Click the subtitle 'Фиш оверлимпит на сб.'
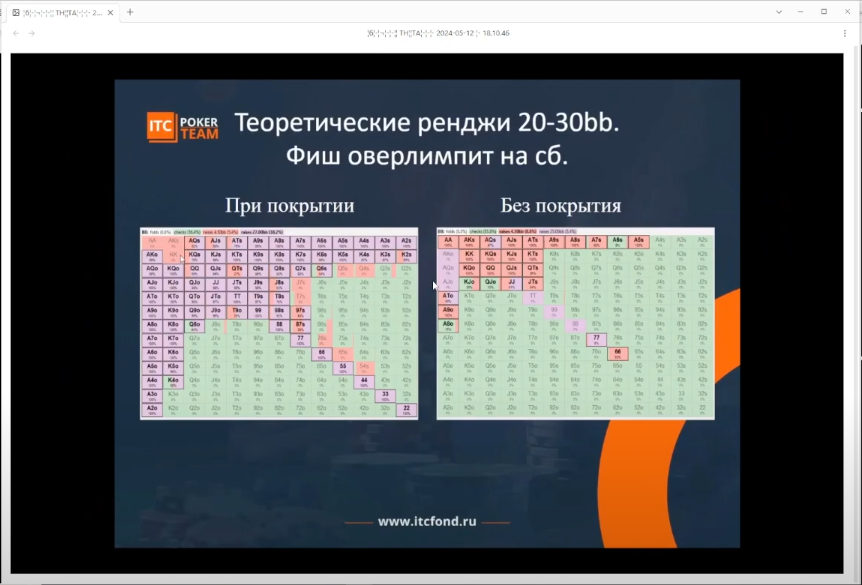This screenshot has width=862, height=585. tap(427, 156)
